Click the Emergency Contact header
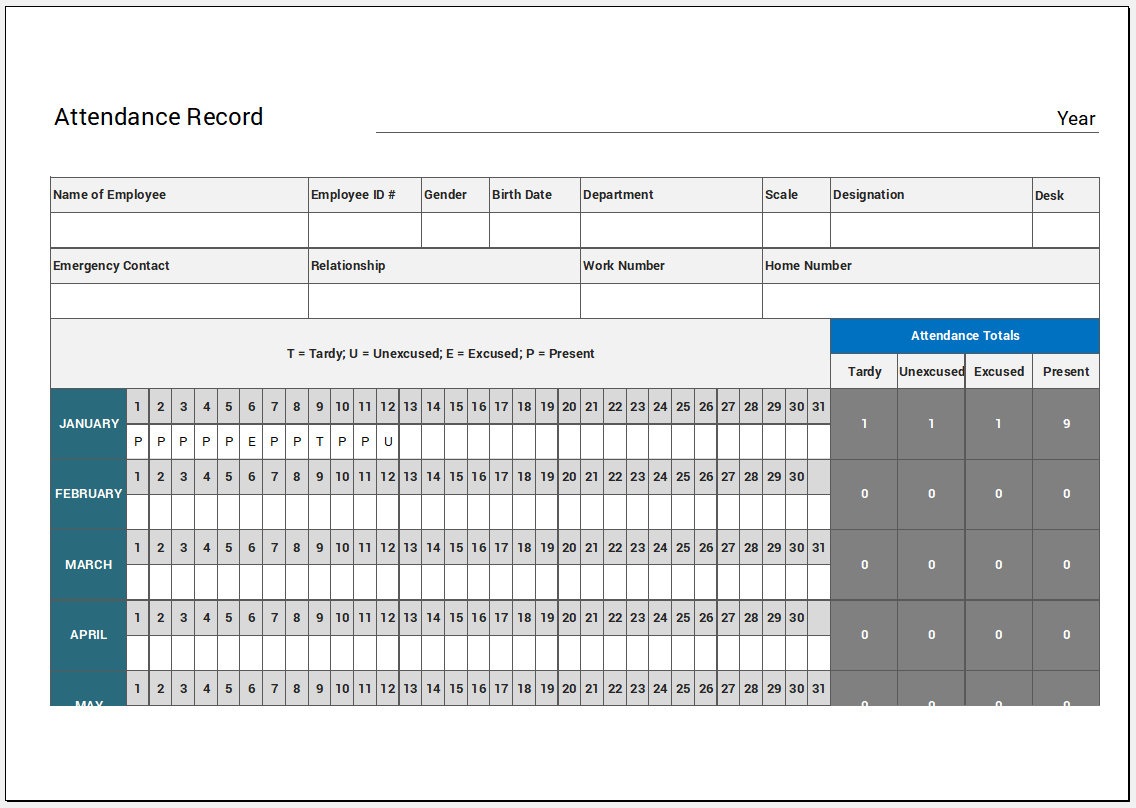The height and width of the screenshot is (808, 1136). [x=179, y=266]
